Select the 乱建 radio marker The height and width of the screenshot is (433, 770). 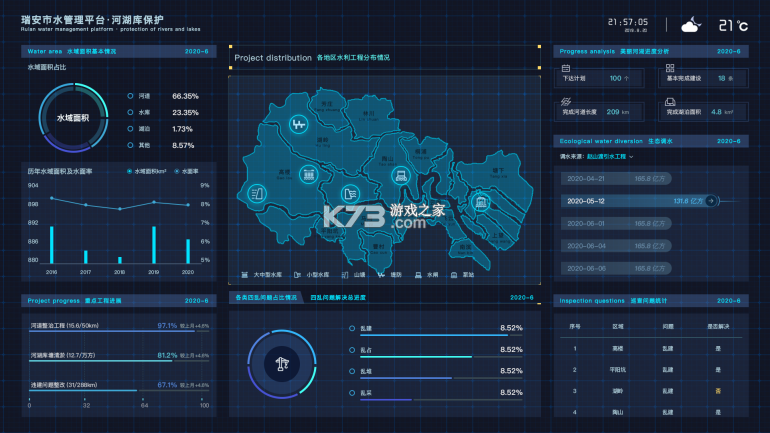pos(352,328)
